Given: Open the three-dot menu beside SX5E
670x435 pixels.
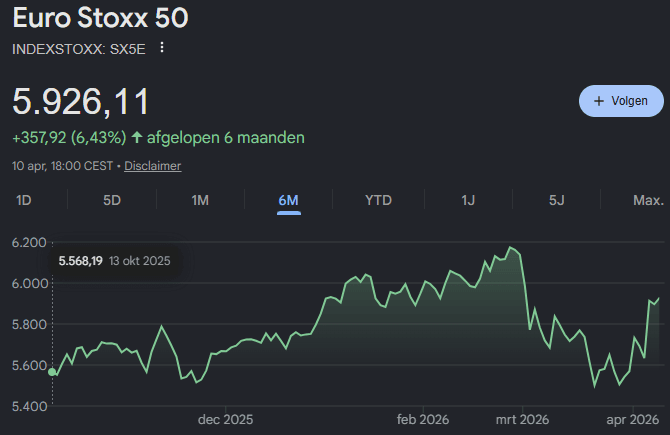Looking at the screenshot, I should 162,48.
